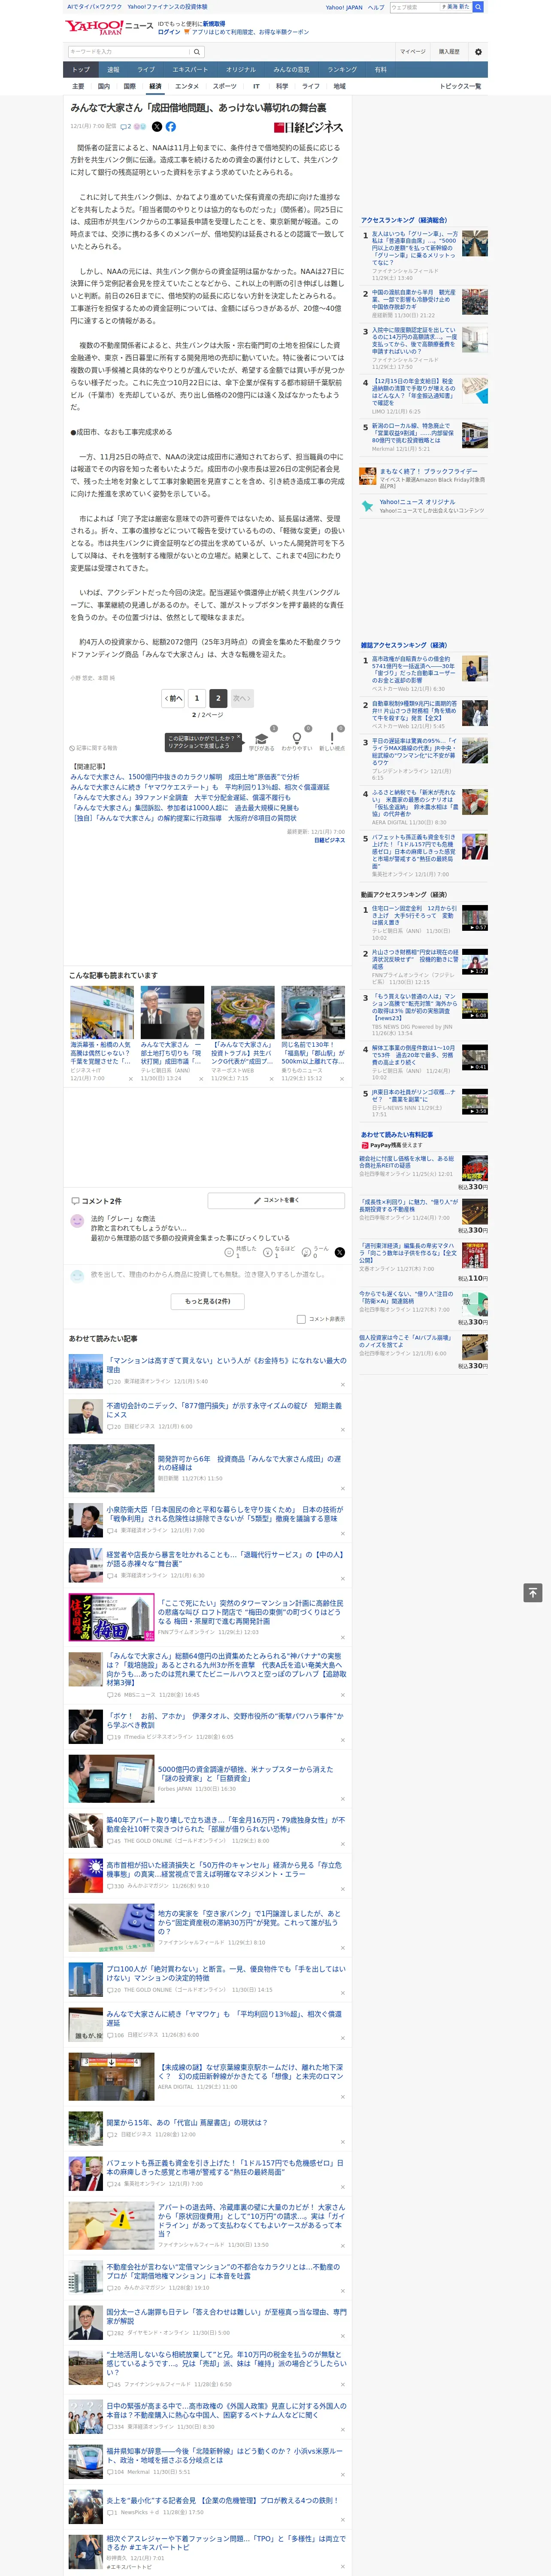Share article on Facebook icon

tap(170, 127)
